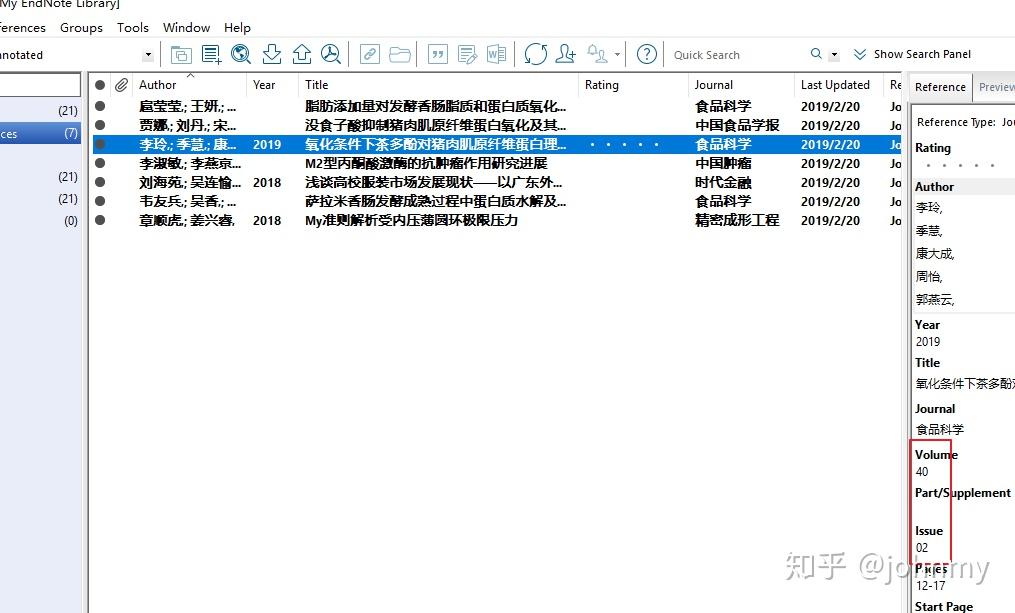Open Share Library options

click(x=567, y=54)
